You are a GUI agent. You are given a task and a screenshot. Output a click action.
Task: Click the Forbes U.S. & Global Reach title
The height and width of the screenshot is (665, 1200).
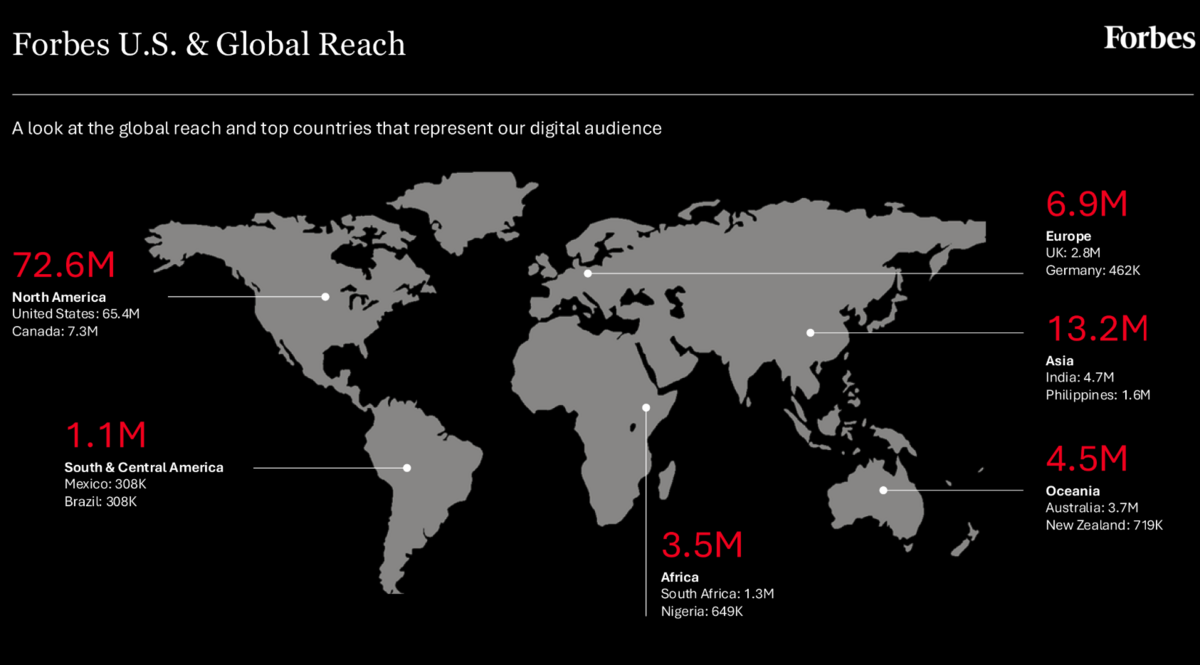tap(208, 44)
